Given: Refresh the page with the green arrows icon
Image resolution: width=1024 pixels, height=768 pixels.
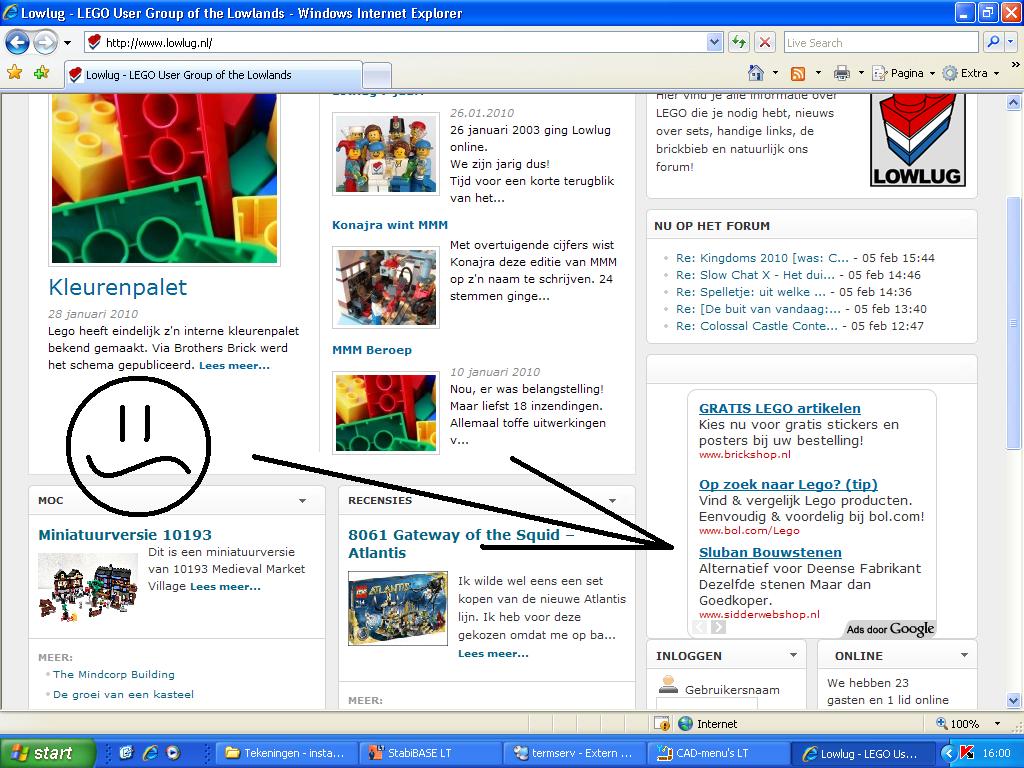Looking at the screenshot, I should pos(739,43).
